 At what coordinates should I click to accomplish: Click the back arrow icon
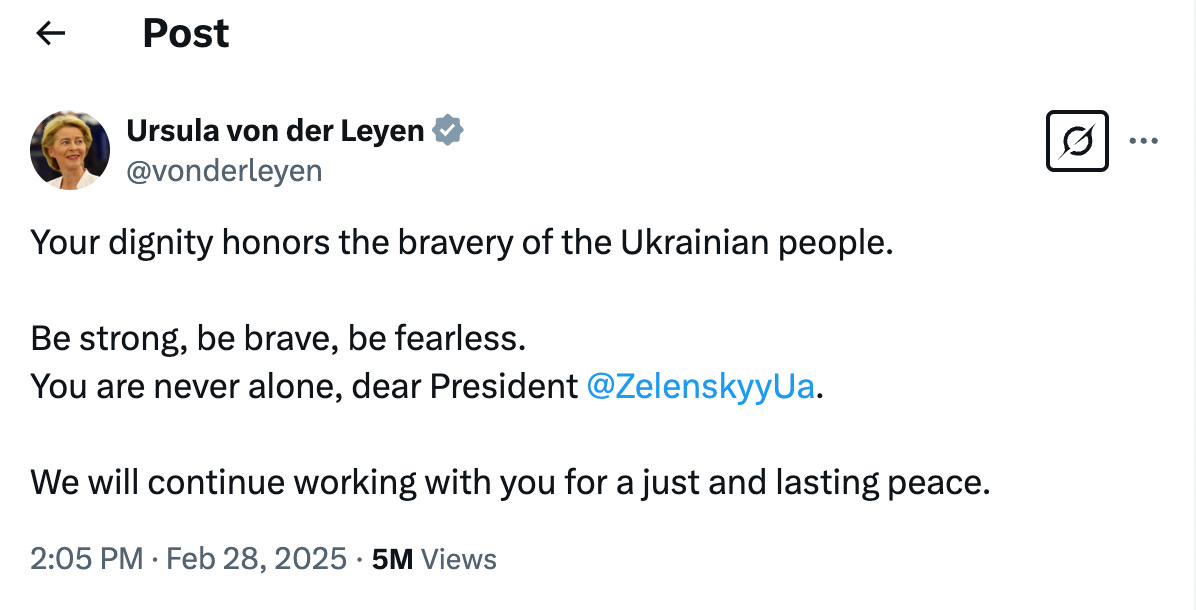50,34
